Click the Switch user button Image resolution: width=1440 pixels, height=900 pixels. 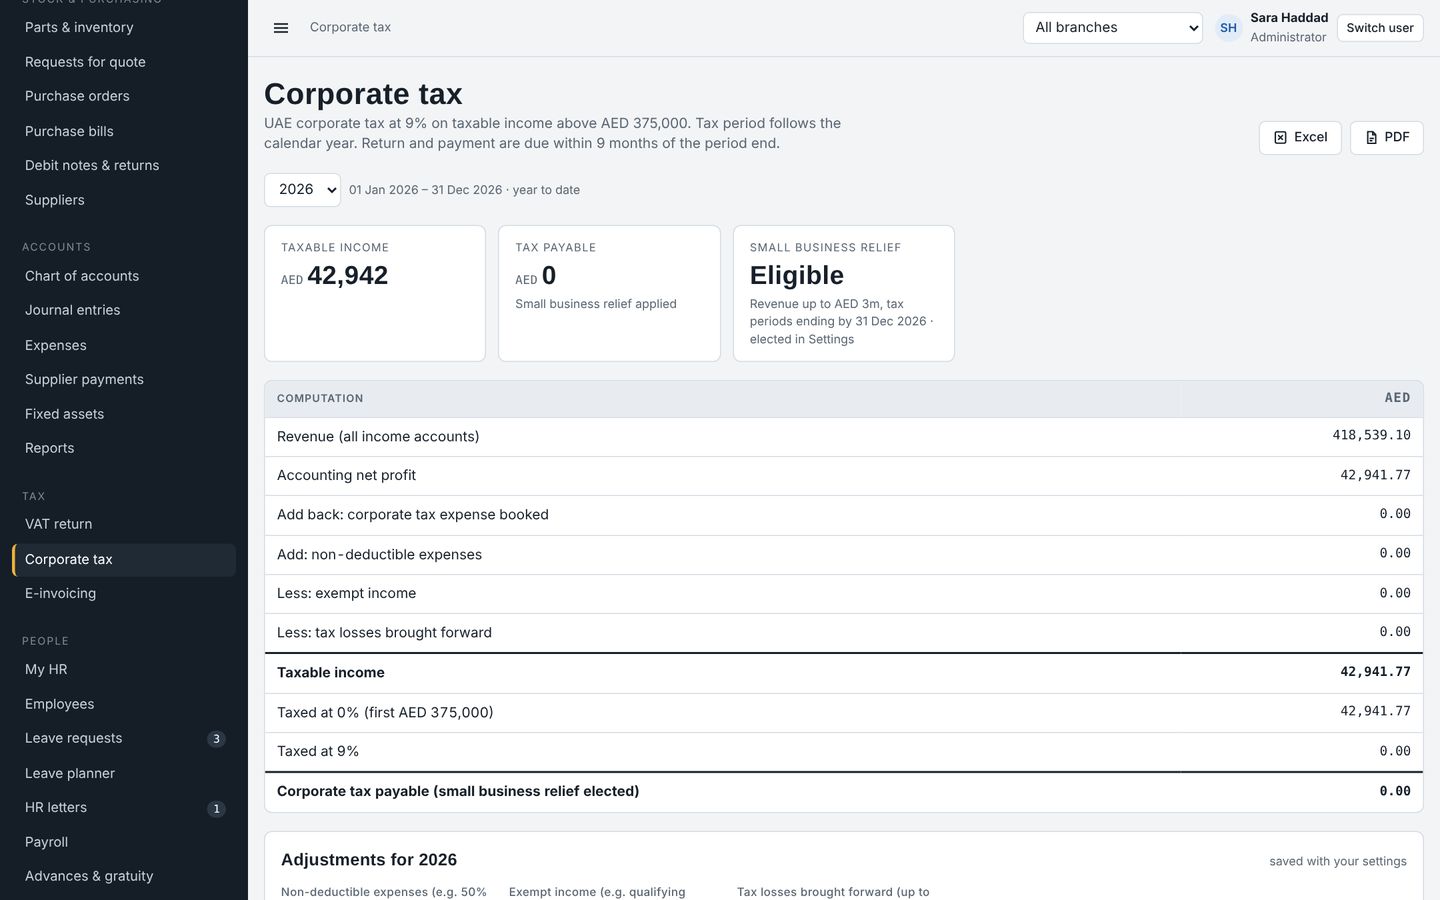coord(1379,28)
